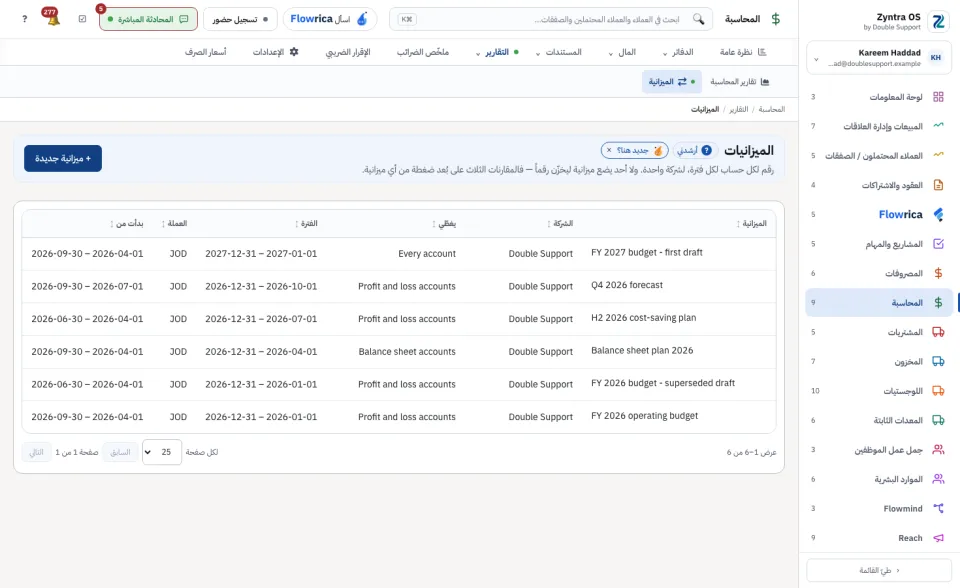The width and height of the screenshot is (960, 588).
Task: Click the New Budget button
Action: tap(63, 158)
